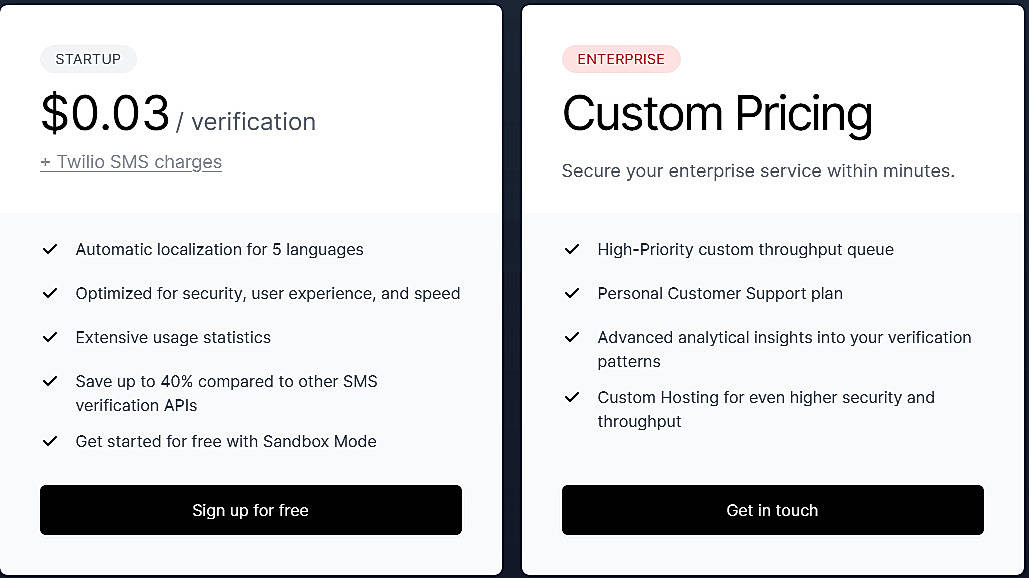The width and height of the screenshot is (1029, 578).
Task: Click the checkmark next to Extensive usage statistics
Action: pyautogui.click(x=50, y=337)
